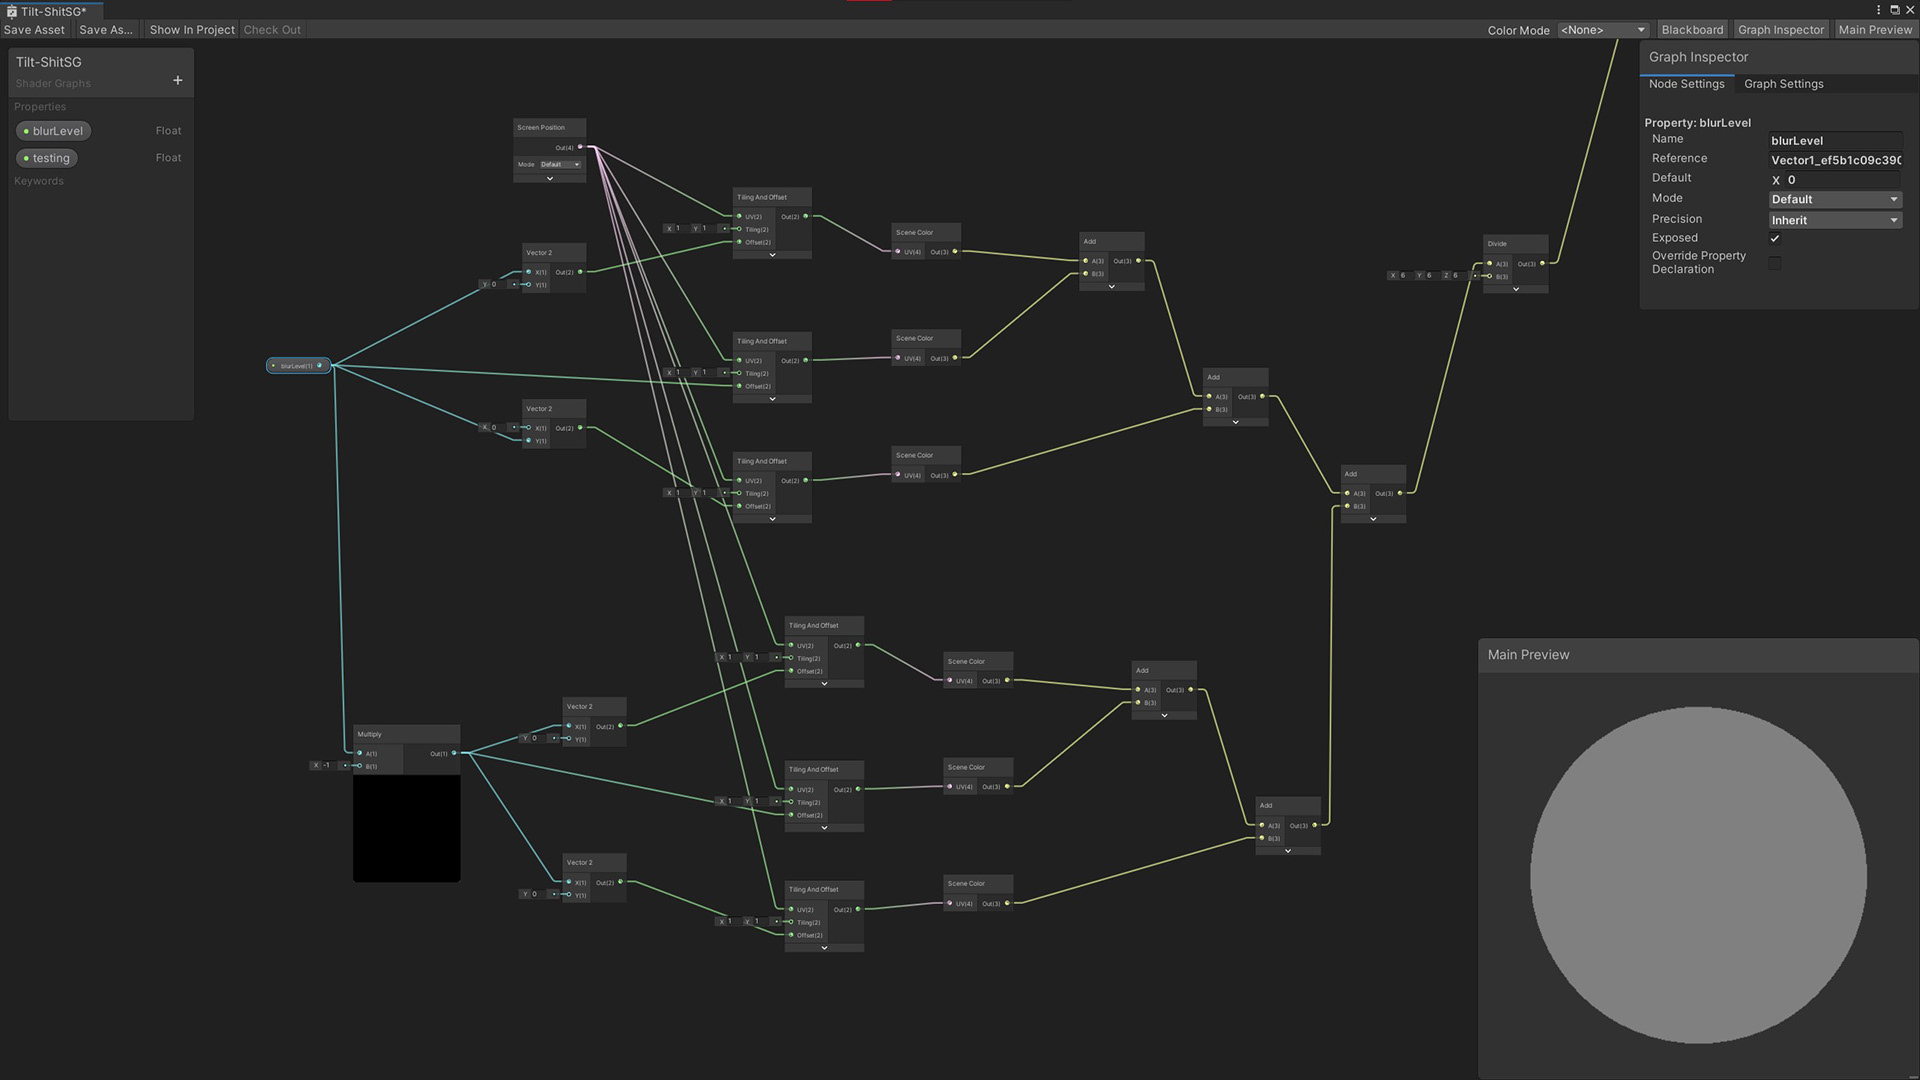
Task: Open the property Mode dropdown in inspector
Action: [x=1835, y=199]
